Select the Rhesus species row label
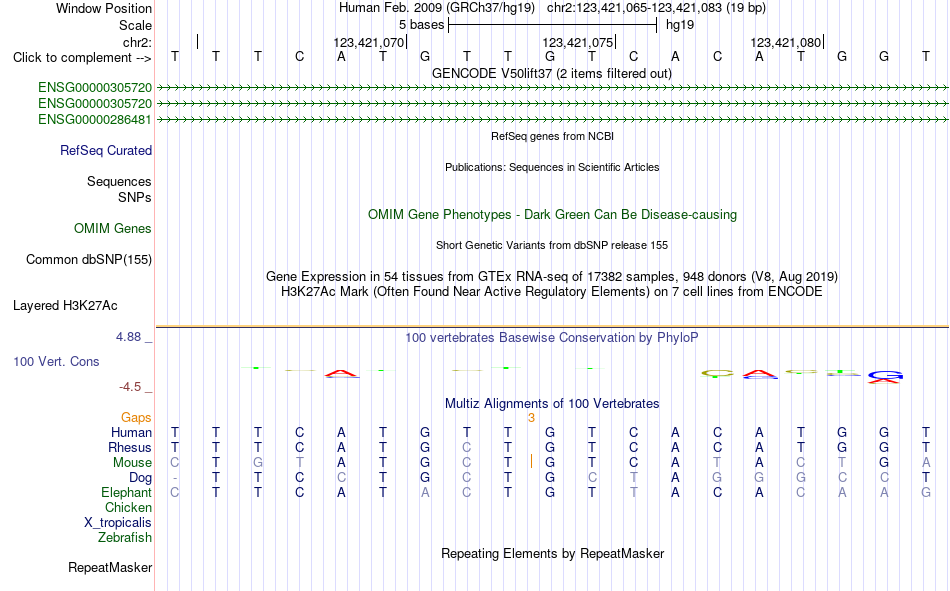This screenshot has height=591, width=950. pyautogui.click(x=130, y=447)
